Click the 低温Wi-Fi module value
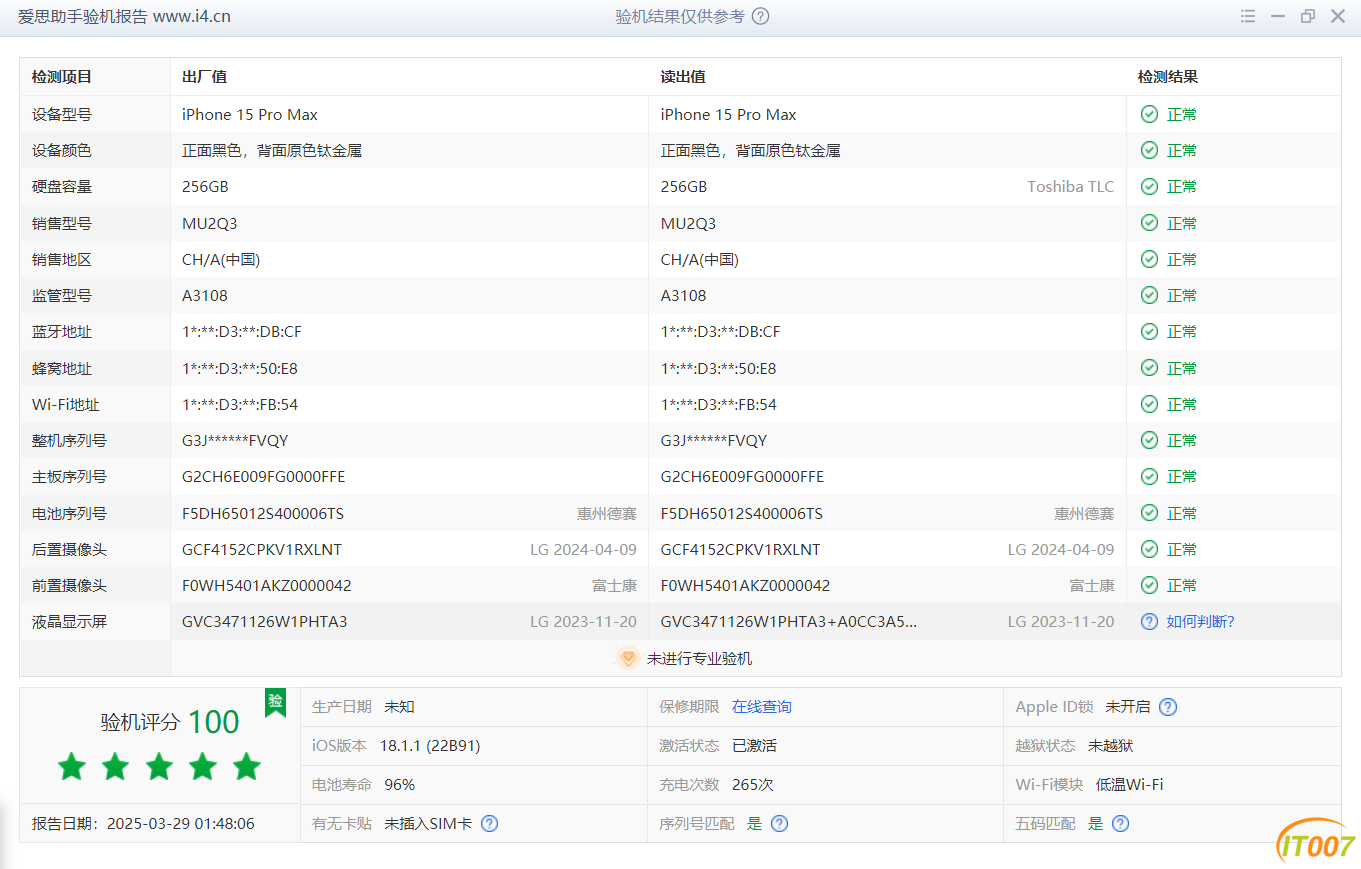This screenshot has width=1361, height=869. (x=1129, y=785)
